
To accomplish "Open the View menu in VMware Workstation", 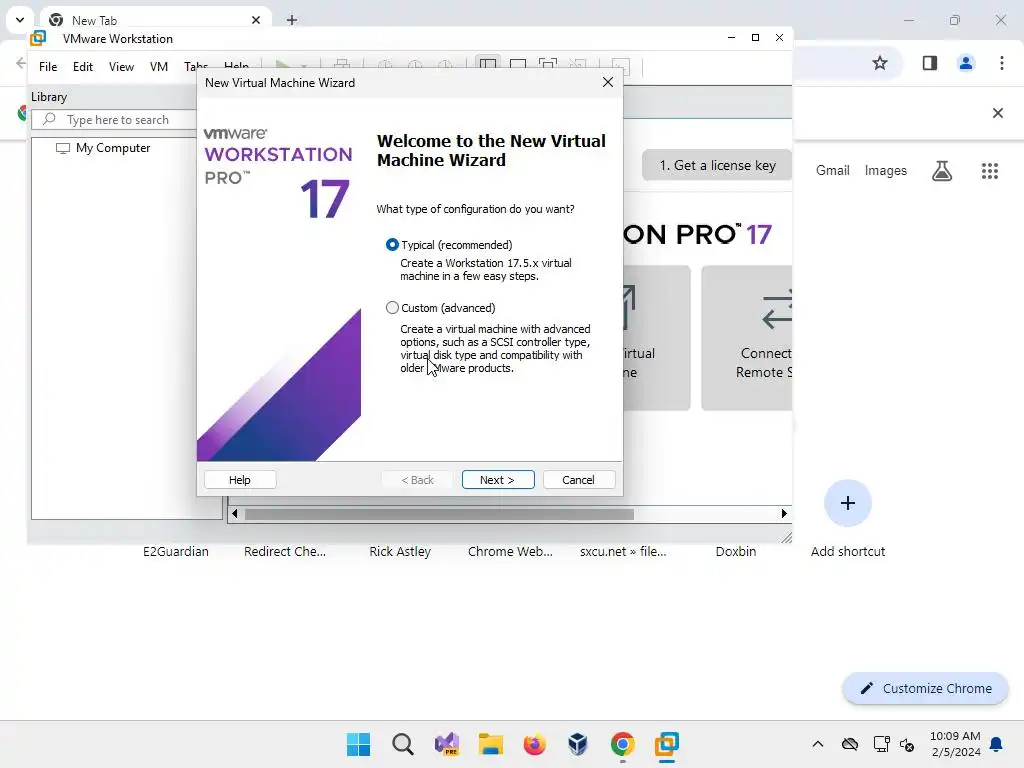I will click(x=121, y=67).
